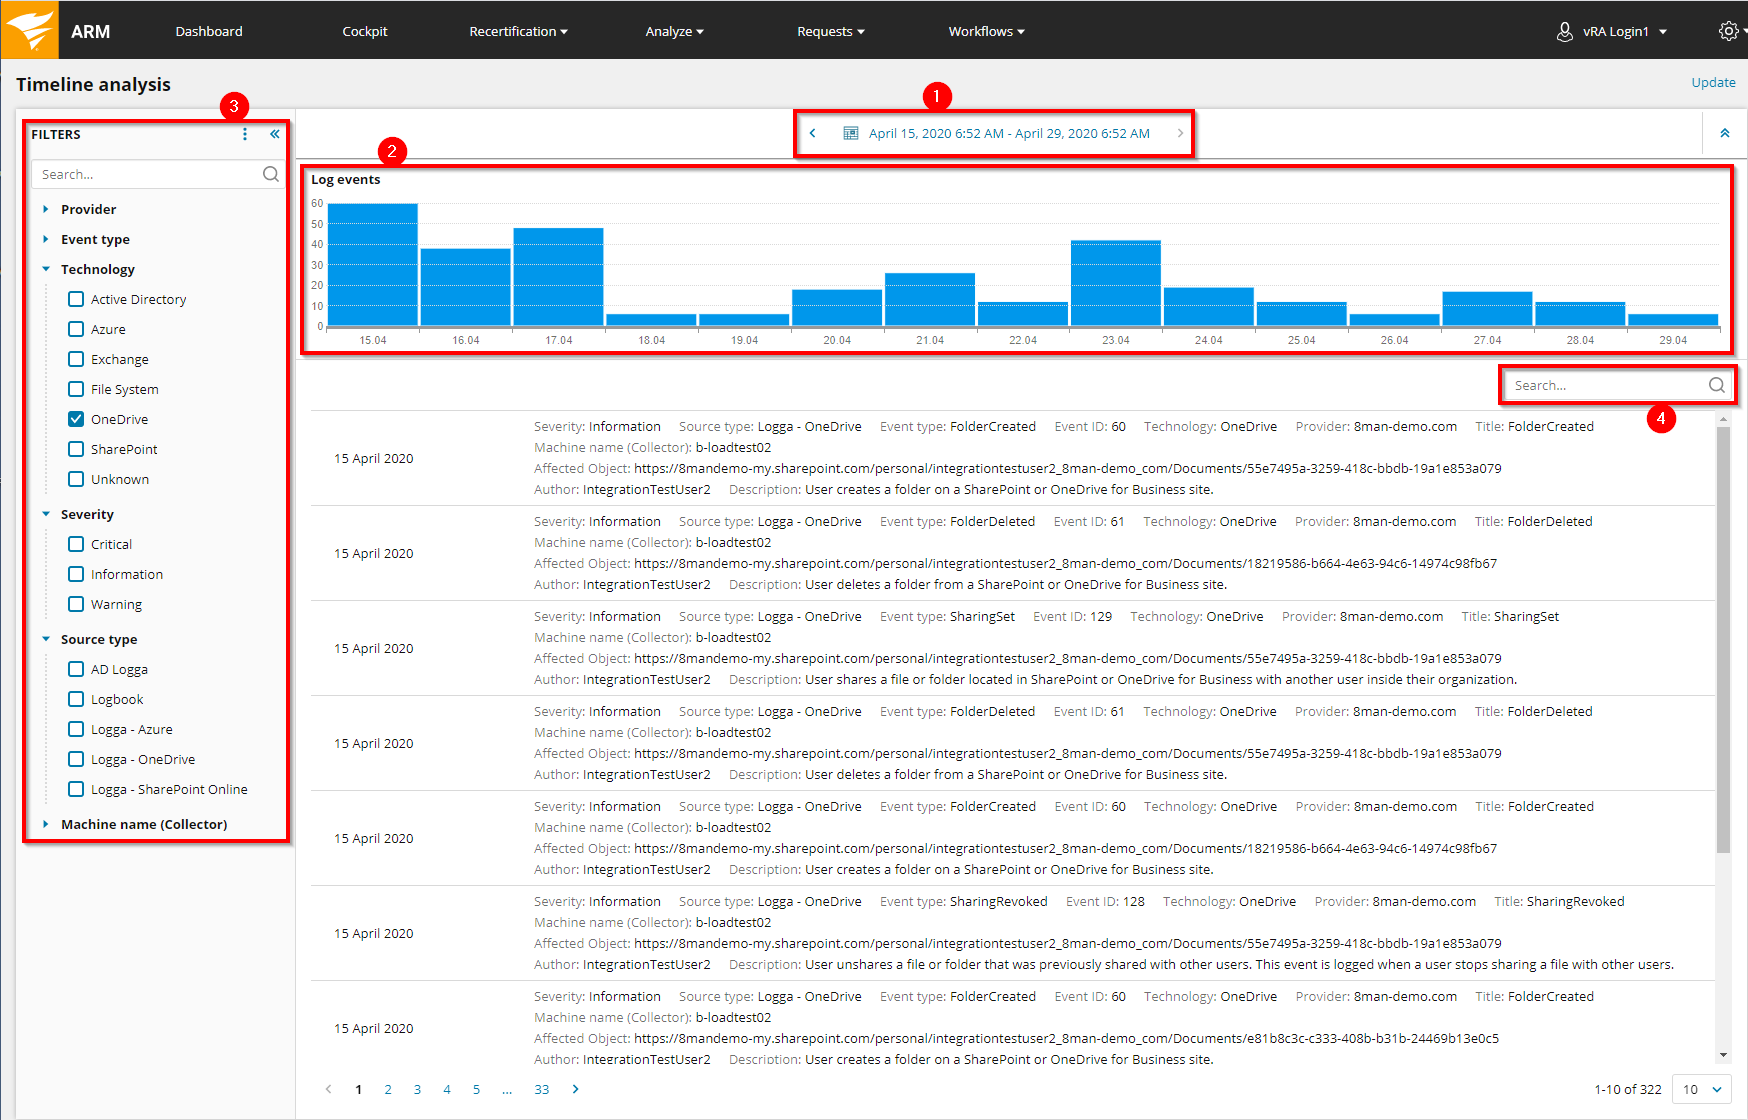Jump to page 33 of results
Viewport: 1748px width, 1120px height.
[x=542, y=1089]
